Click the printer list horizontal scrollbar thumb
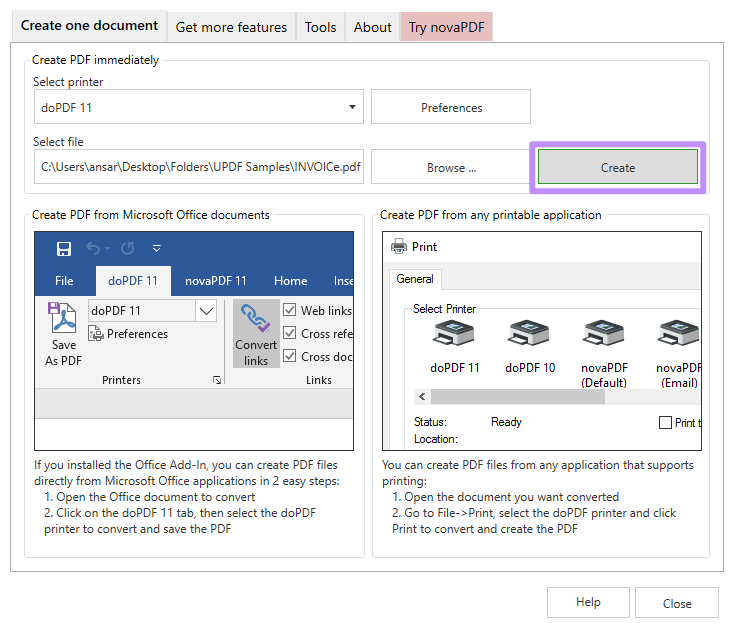 point(517,397)
